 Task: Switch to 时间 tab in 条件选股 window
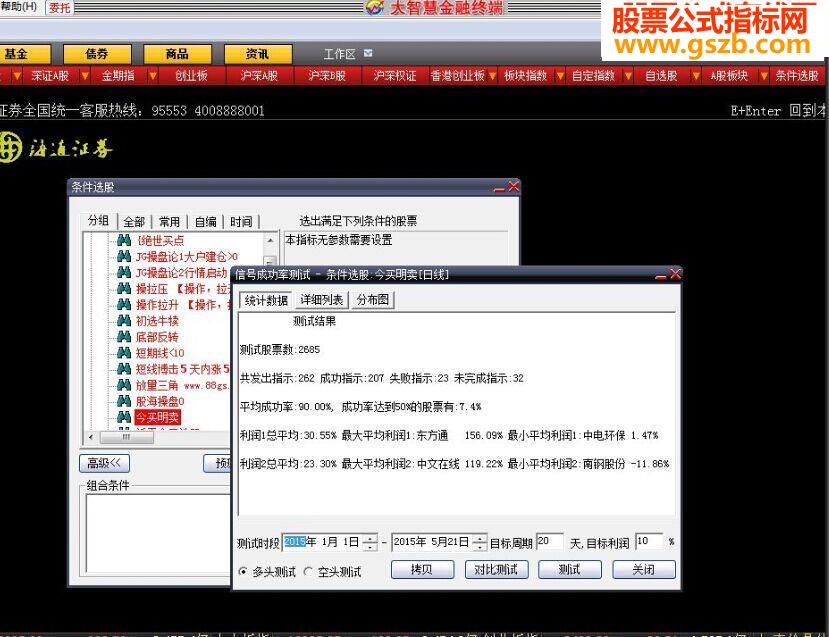[241, 221]
